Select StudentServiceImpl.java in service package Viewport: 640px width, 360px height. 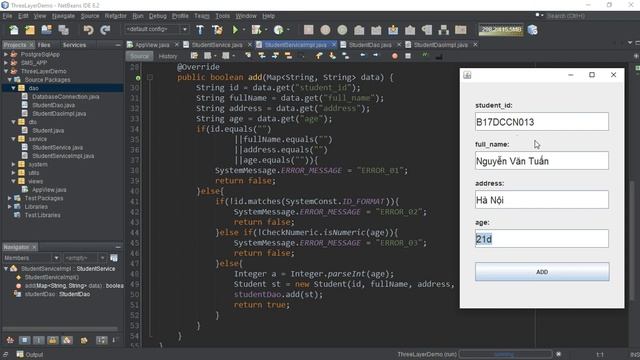[x=63, y=156]
